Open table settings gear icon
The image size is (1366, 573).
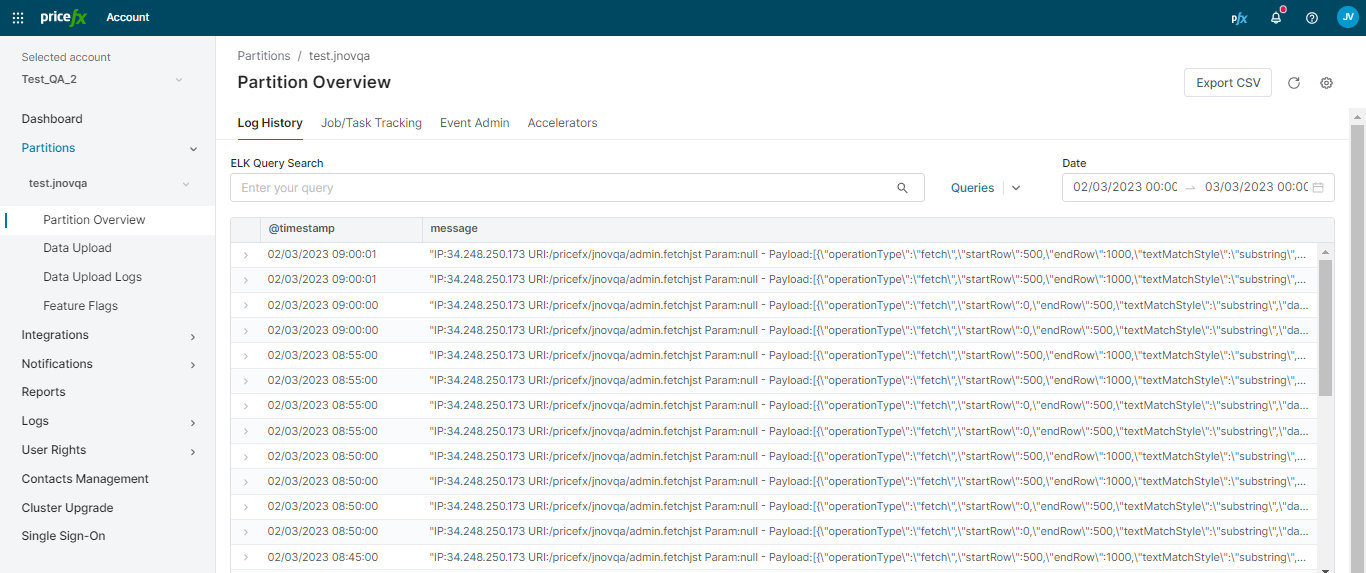point(1327,83)
